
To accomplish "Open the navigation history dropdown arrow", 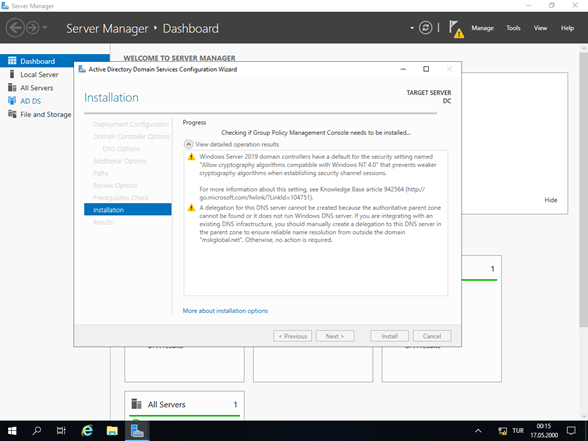I will click(45, 27).
